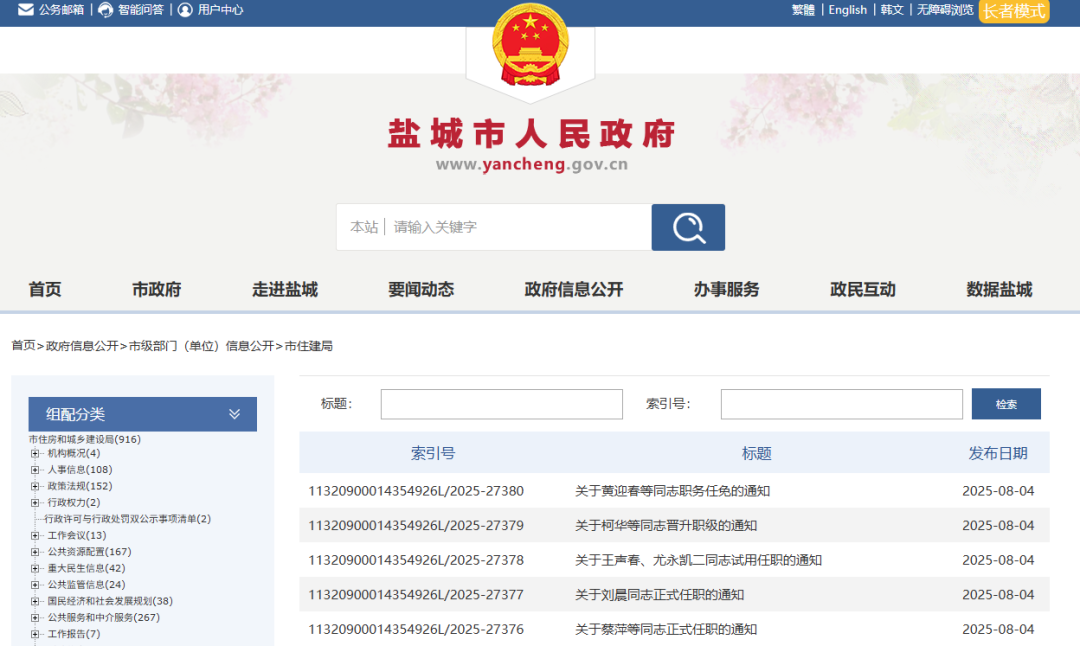Expand the 公共监管信息(24) tree node

(35, 585)
